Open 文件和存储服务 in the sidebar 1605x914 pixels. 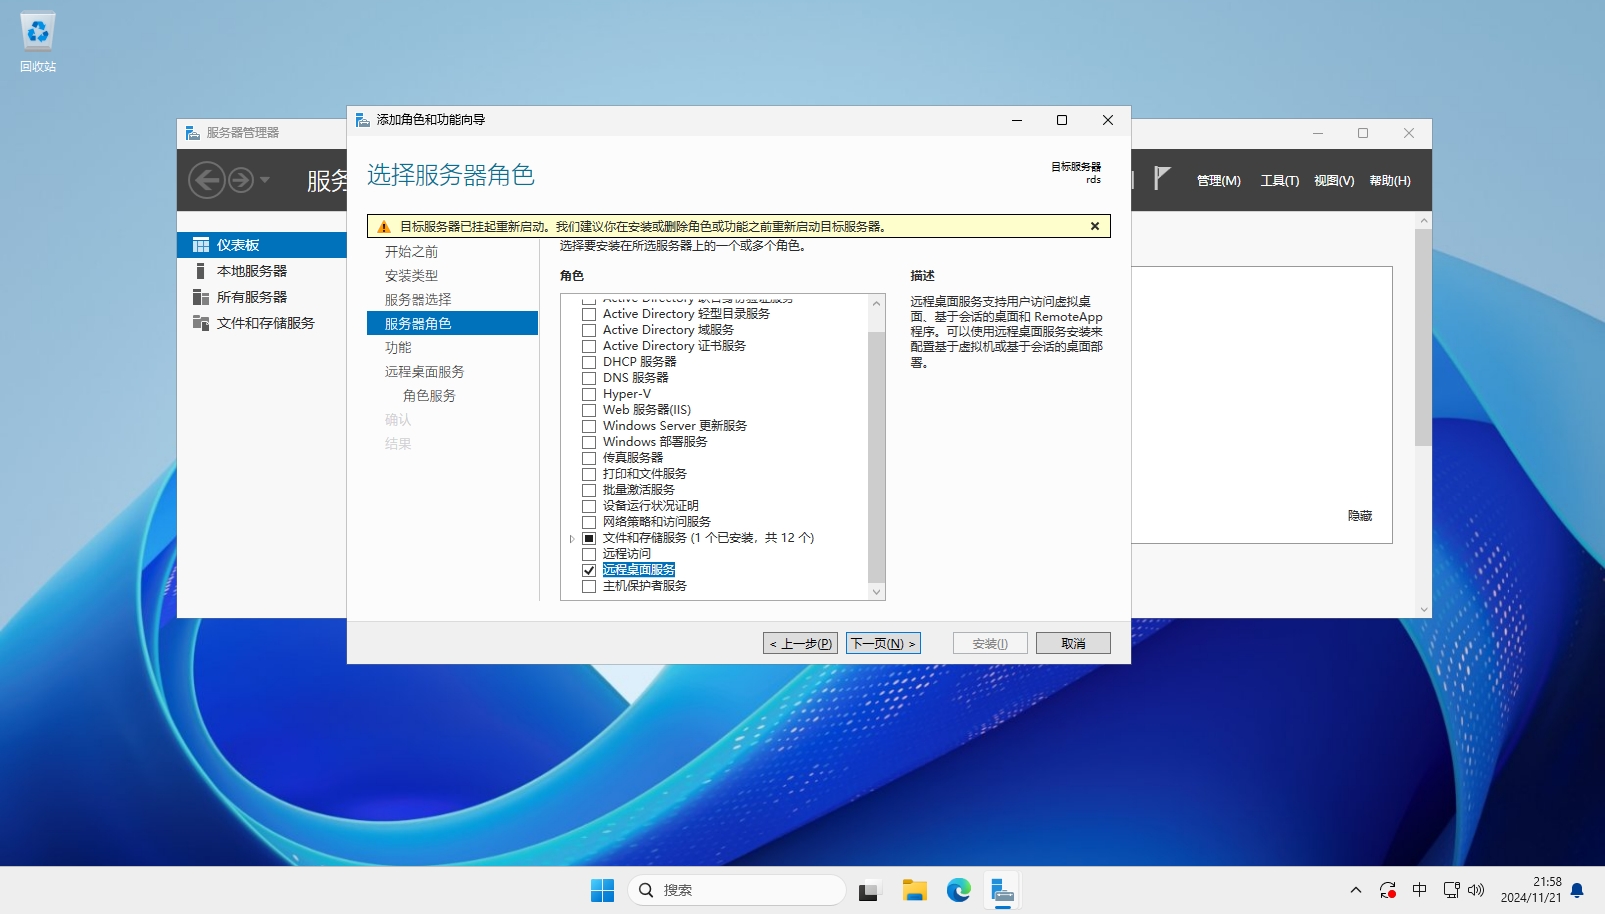coord(265,323)
